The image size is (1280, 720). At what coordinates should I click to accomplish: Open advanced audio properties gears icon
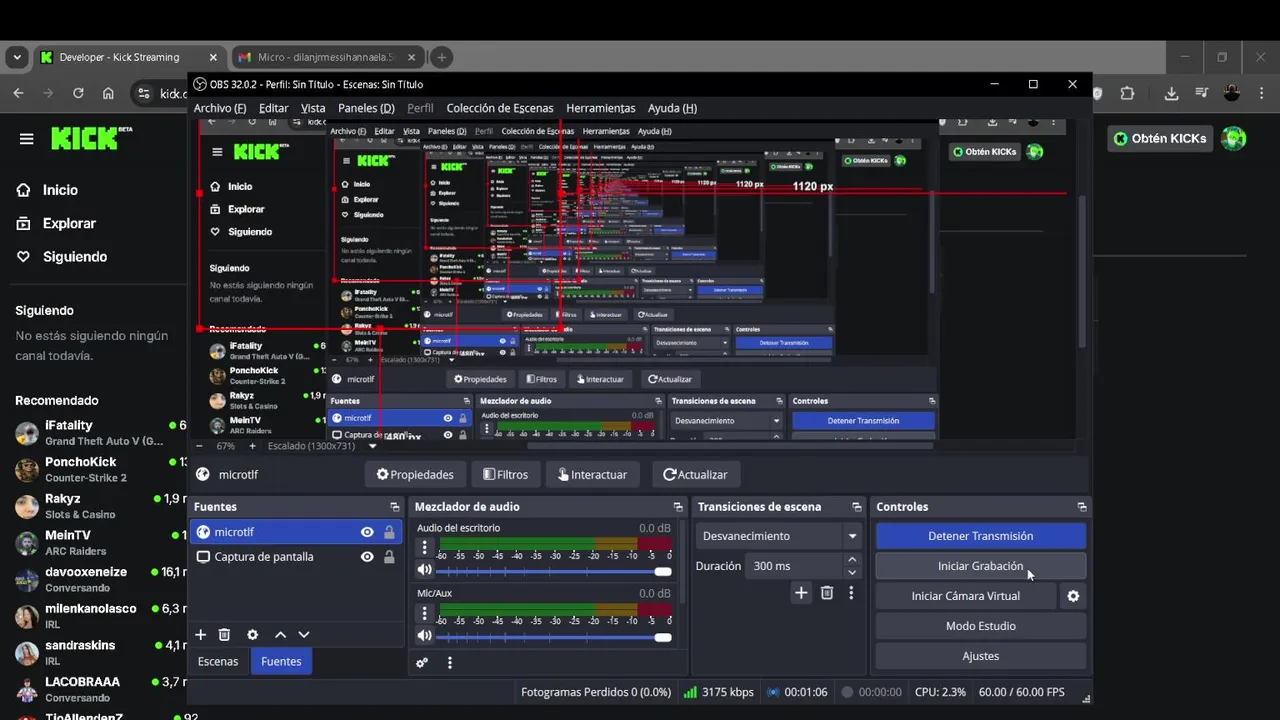click(x=422, y=662)
